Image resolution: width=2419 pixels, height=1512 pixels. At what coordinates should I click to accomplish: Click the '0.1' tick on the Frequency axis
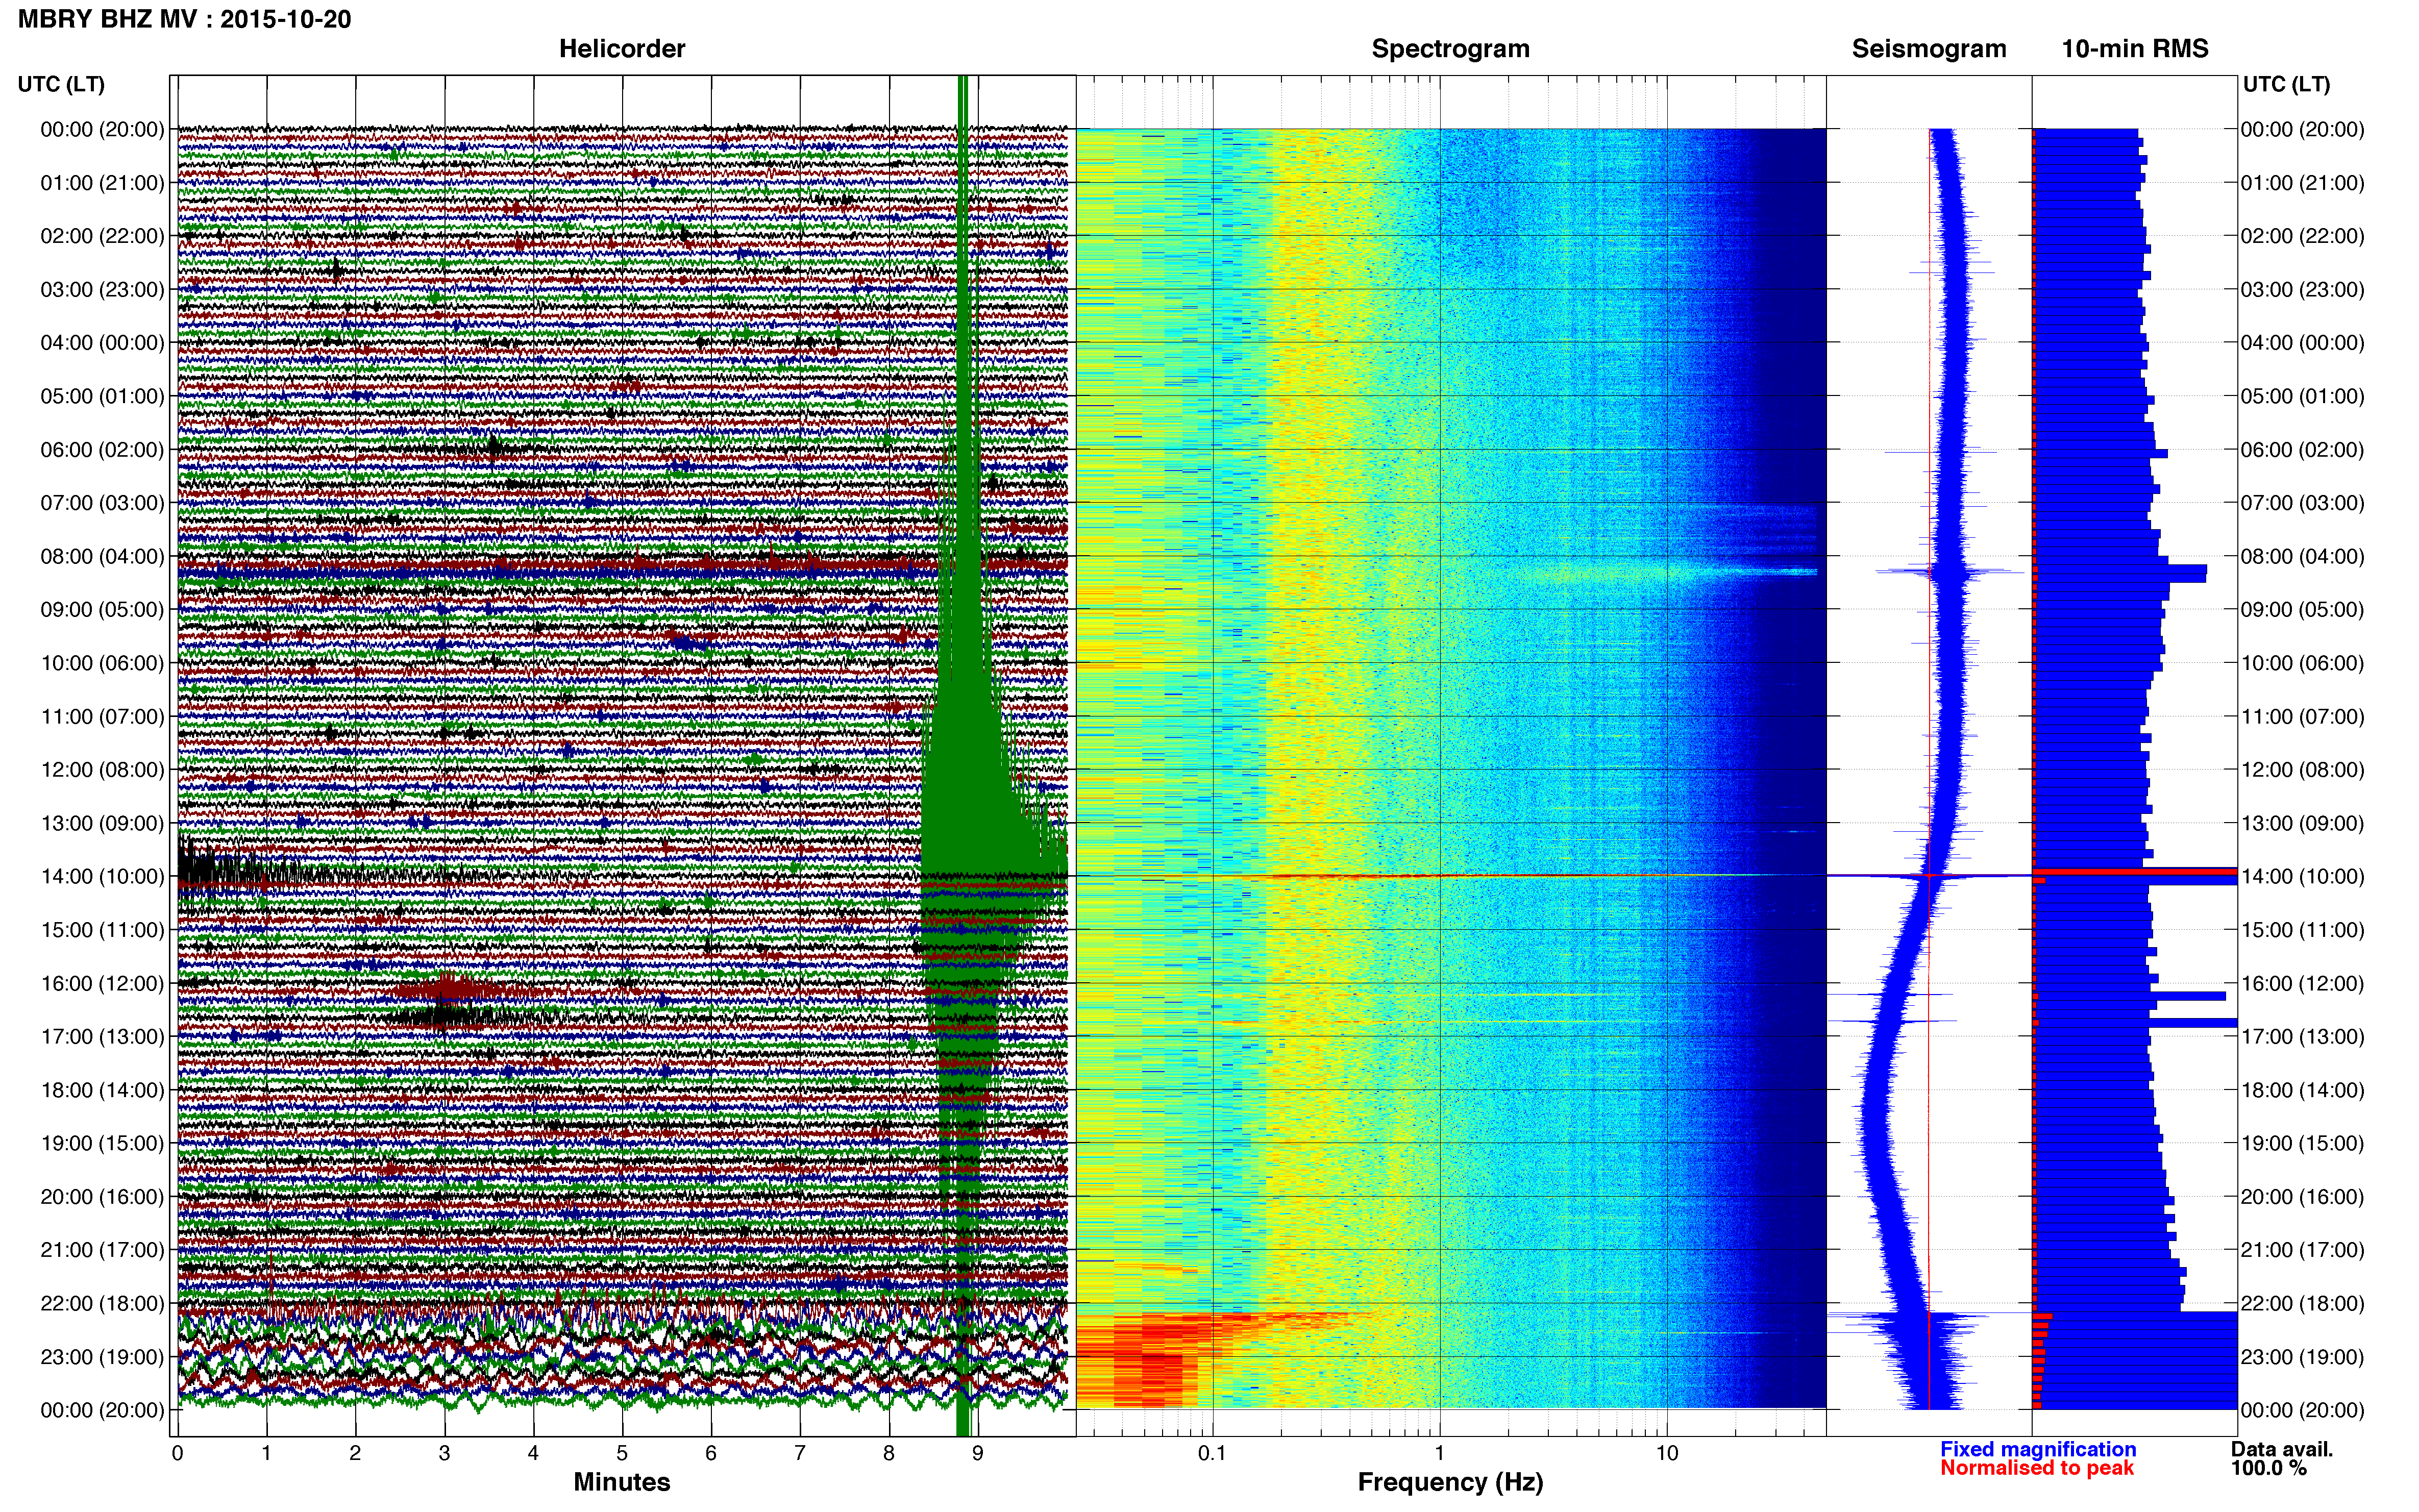(x=1212, y=1454)
